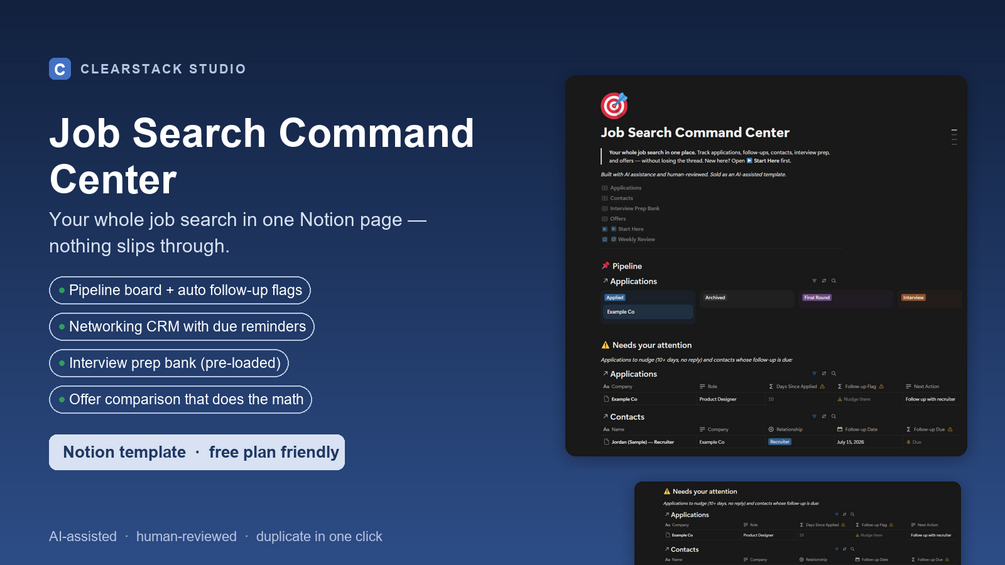Click Follow-up Due column header, large preview

coord(929,429)
